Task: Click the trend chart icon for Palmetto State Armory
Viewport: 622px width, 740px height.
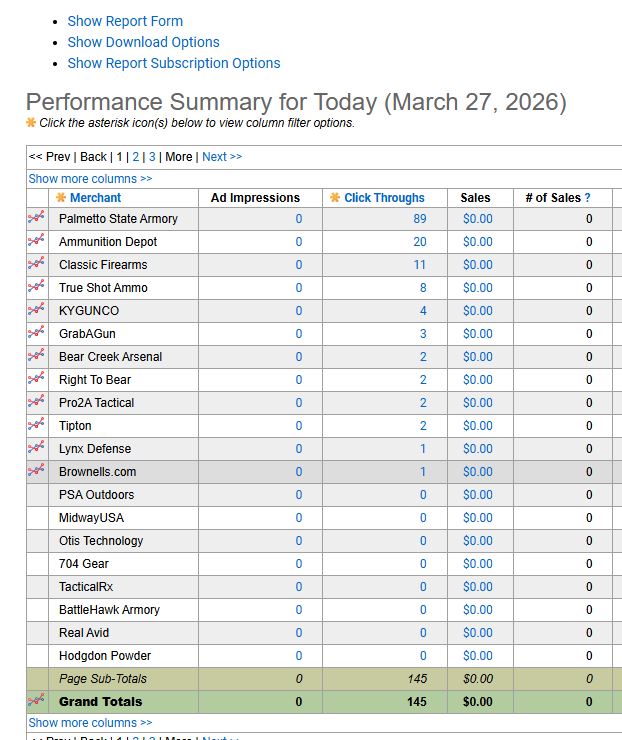Action: click(36, 219)
